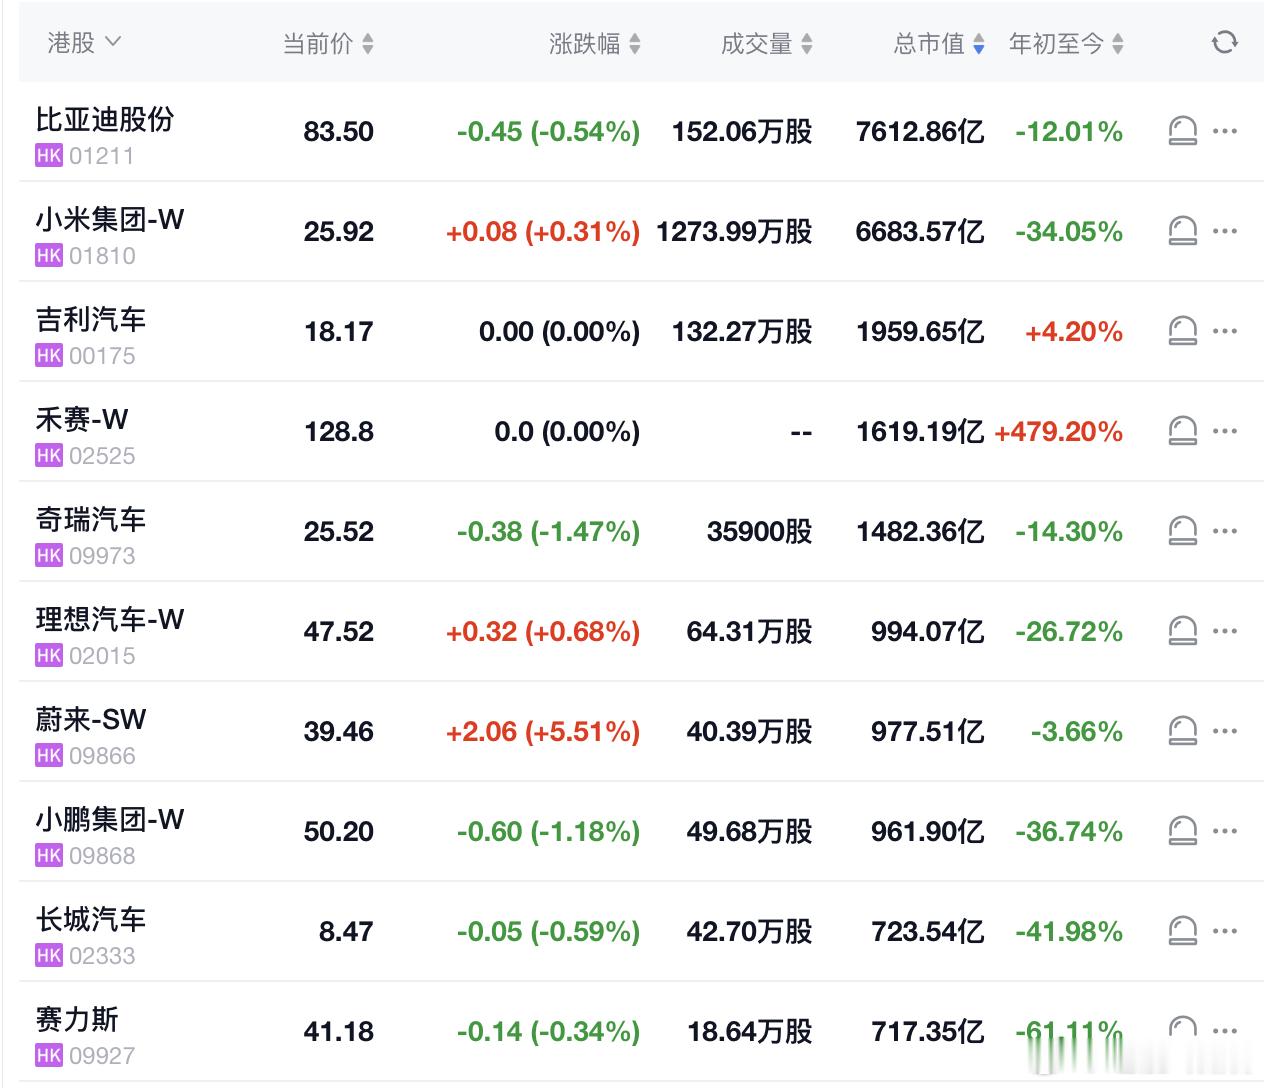Select the 奇瑞汽车 09973 row
The height and width of the screenshot is (1088, 1264).
[641, 531]
